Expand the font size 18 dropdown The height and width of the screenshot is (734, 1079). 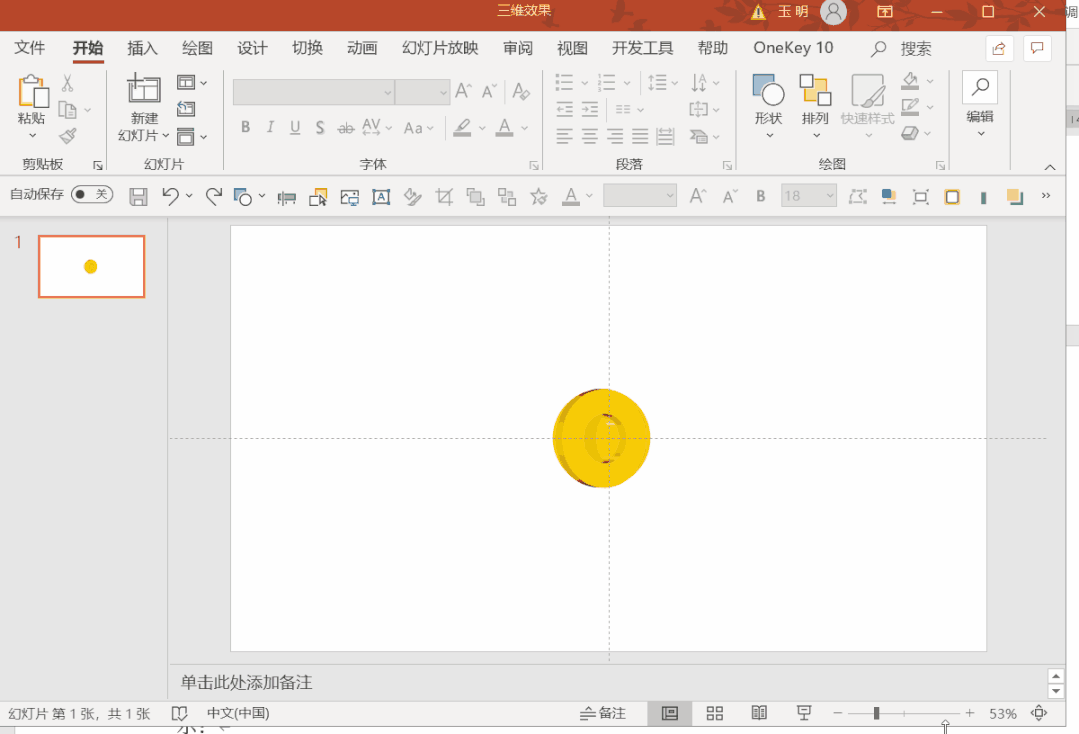[x=829, y=196]
